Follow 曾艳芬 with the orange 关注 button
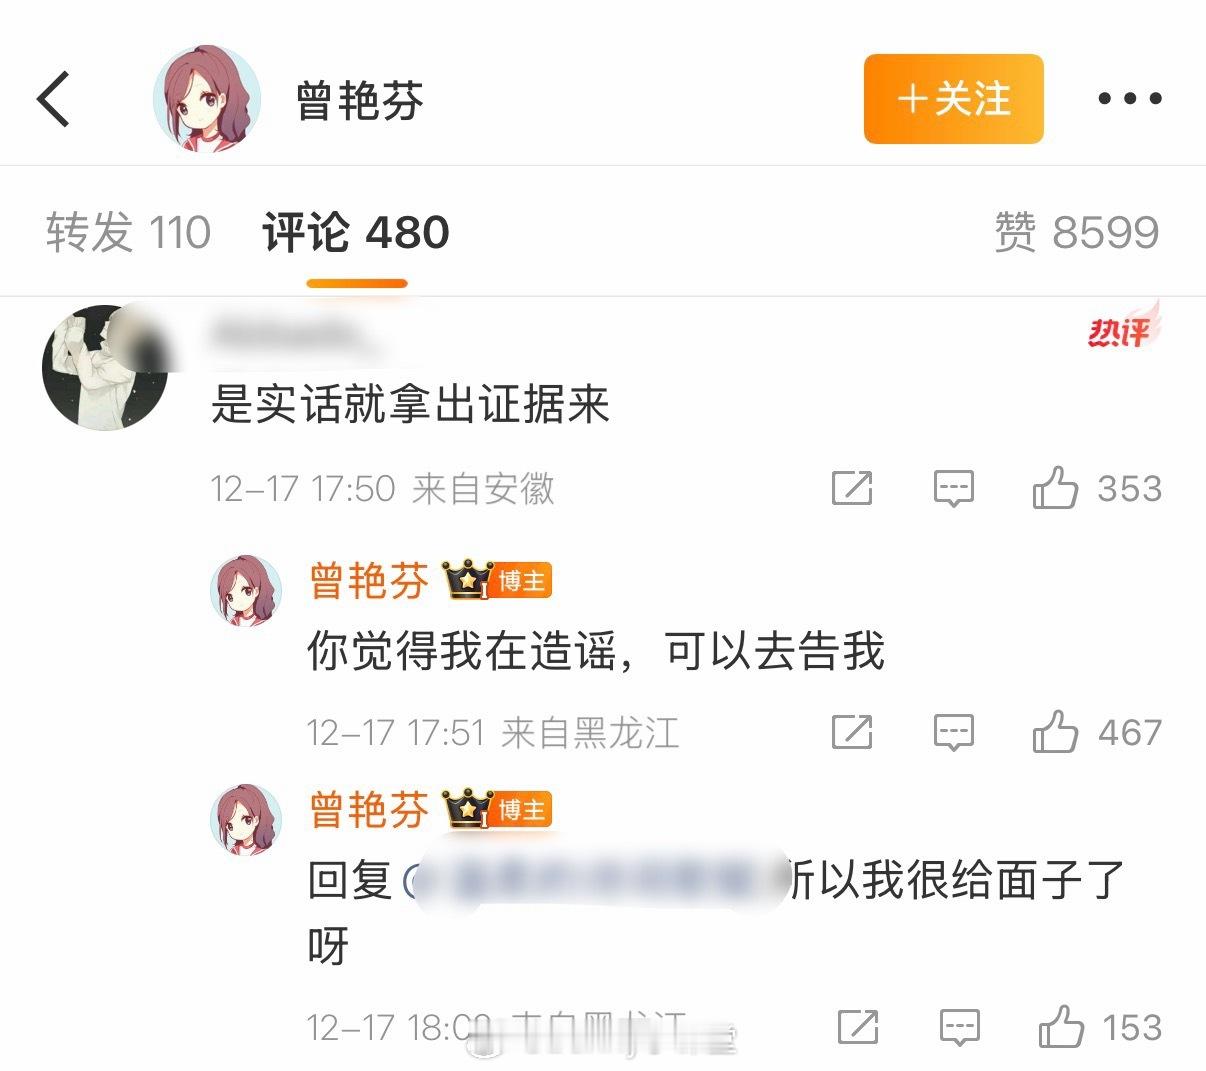 click(x=954, y=99)
